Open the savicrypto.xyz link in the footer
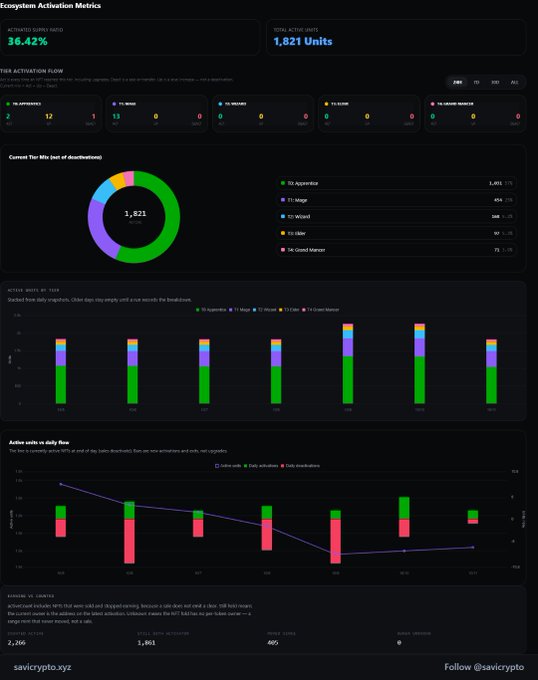The image size is (538, 680). click(x=42, y=667)
